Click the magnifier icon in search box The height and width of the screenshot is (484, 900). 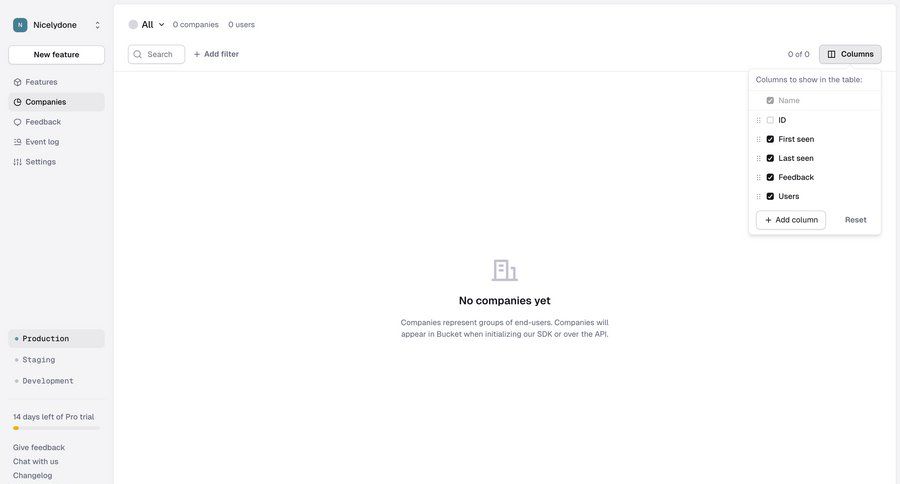138,54
